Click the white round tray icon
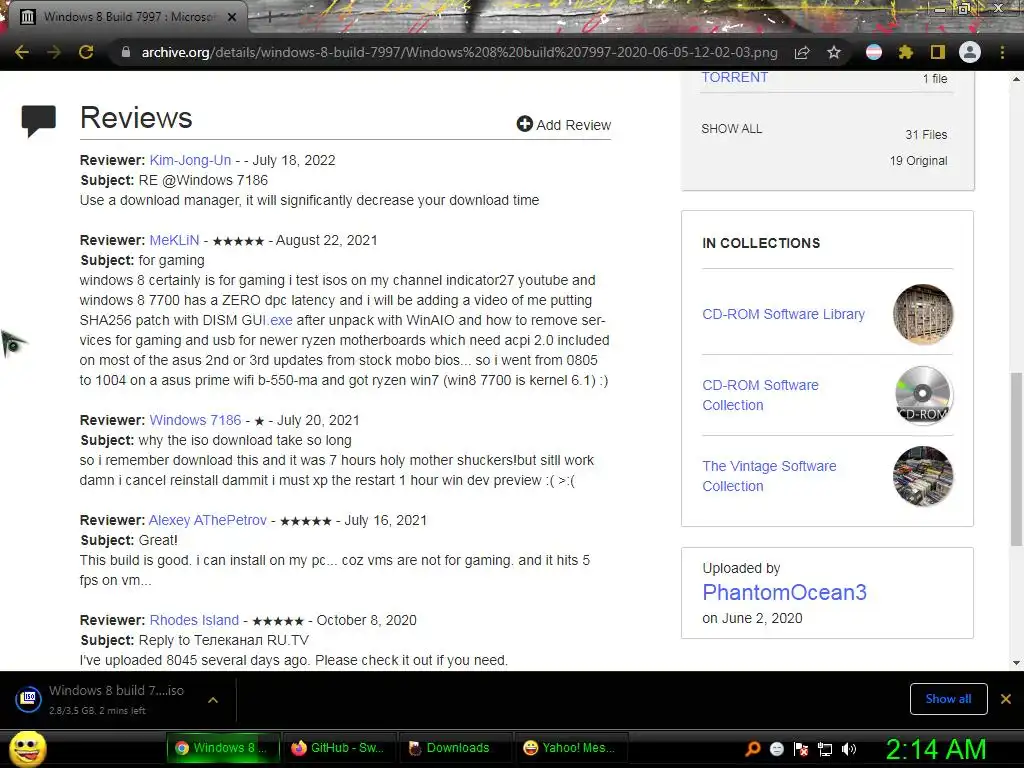The image size is (1024, 768). [776, 749]
